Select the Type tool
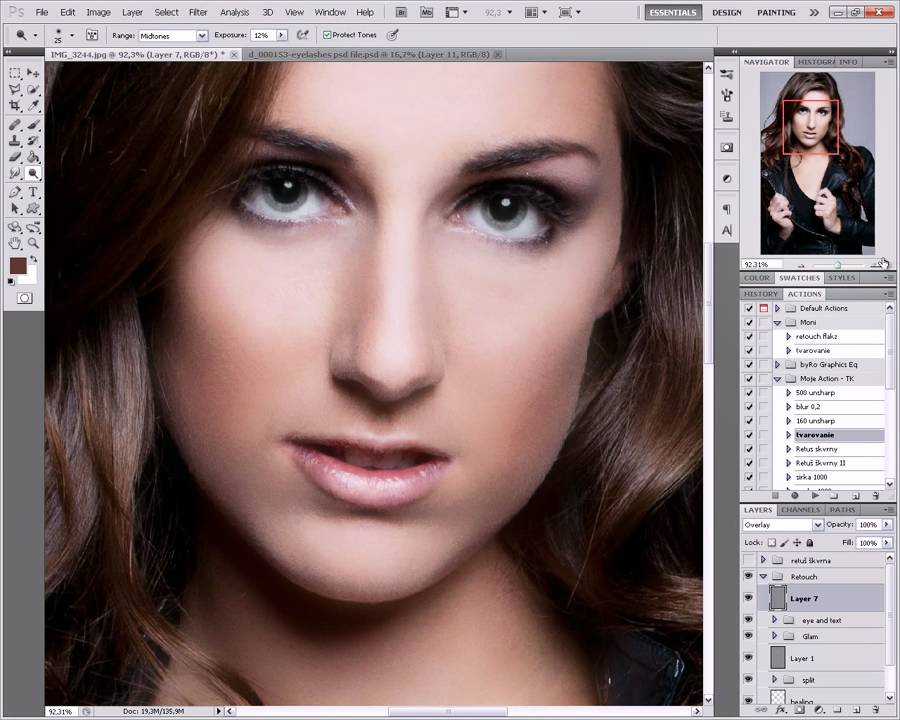900x720 pixels. [33, 192]
